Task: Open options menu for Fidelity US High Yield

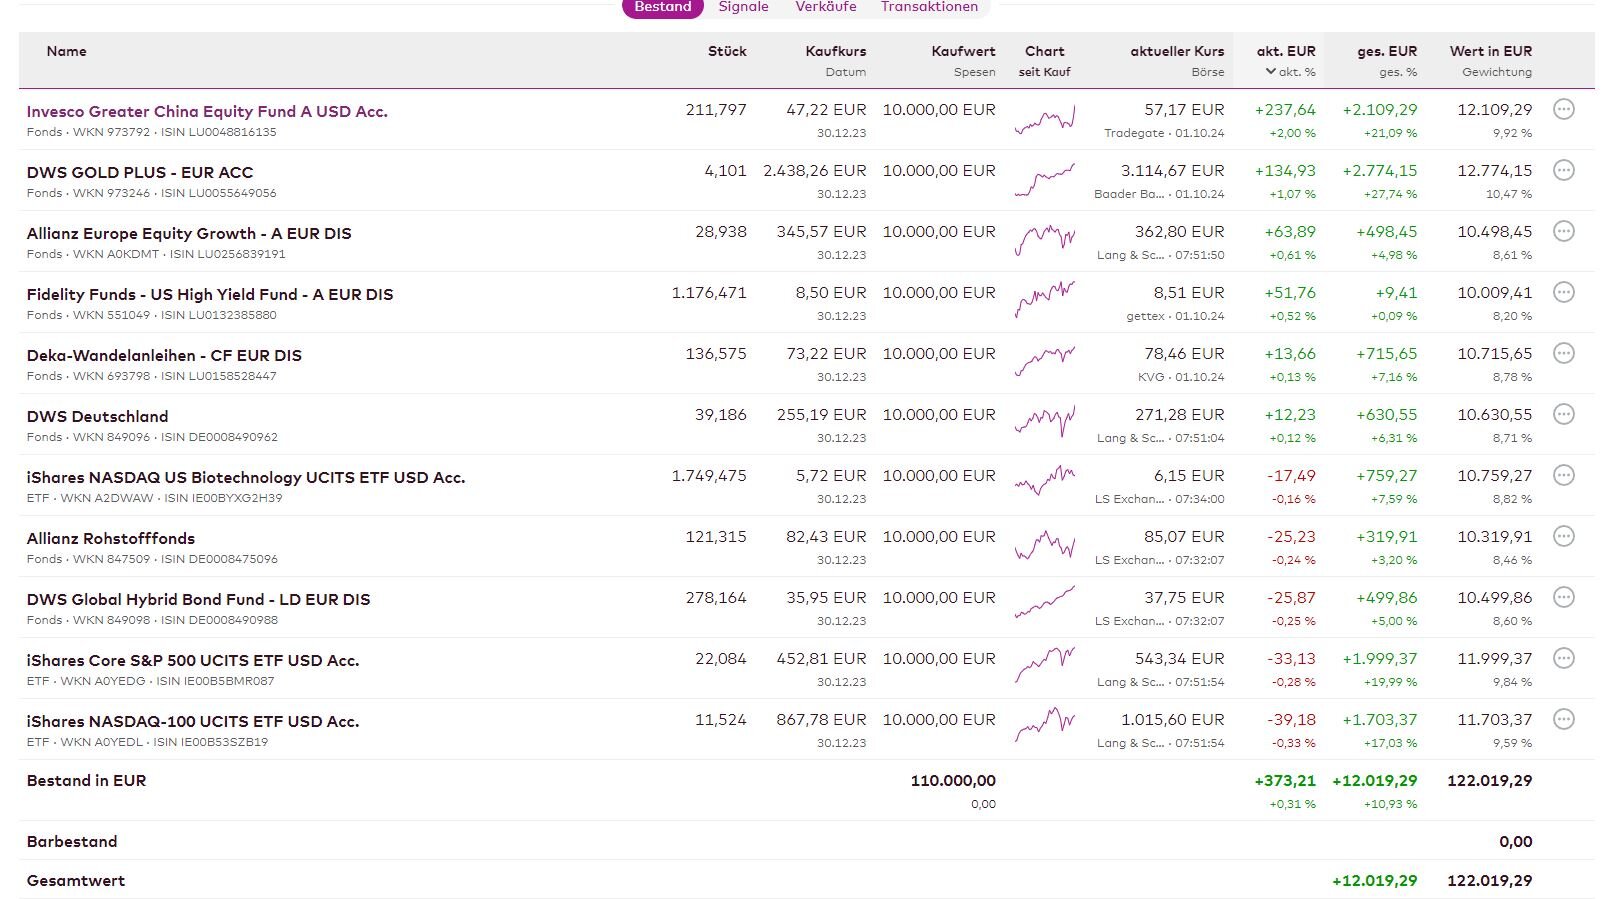Action: tap(1564, 293)
